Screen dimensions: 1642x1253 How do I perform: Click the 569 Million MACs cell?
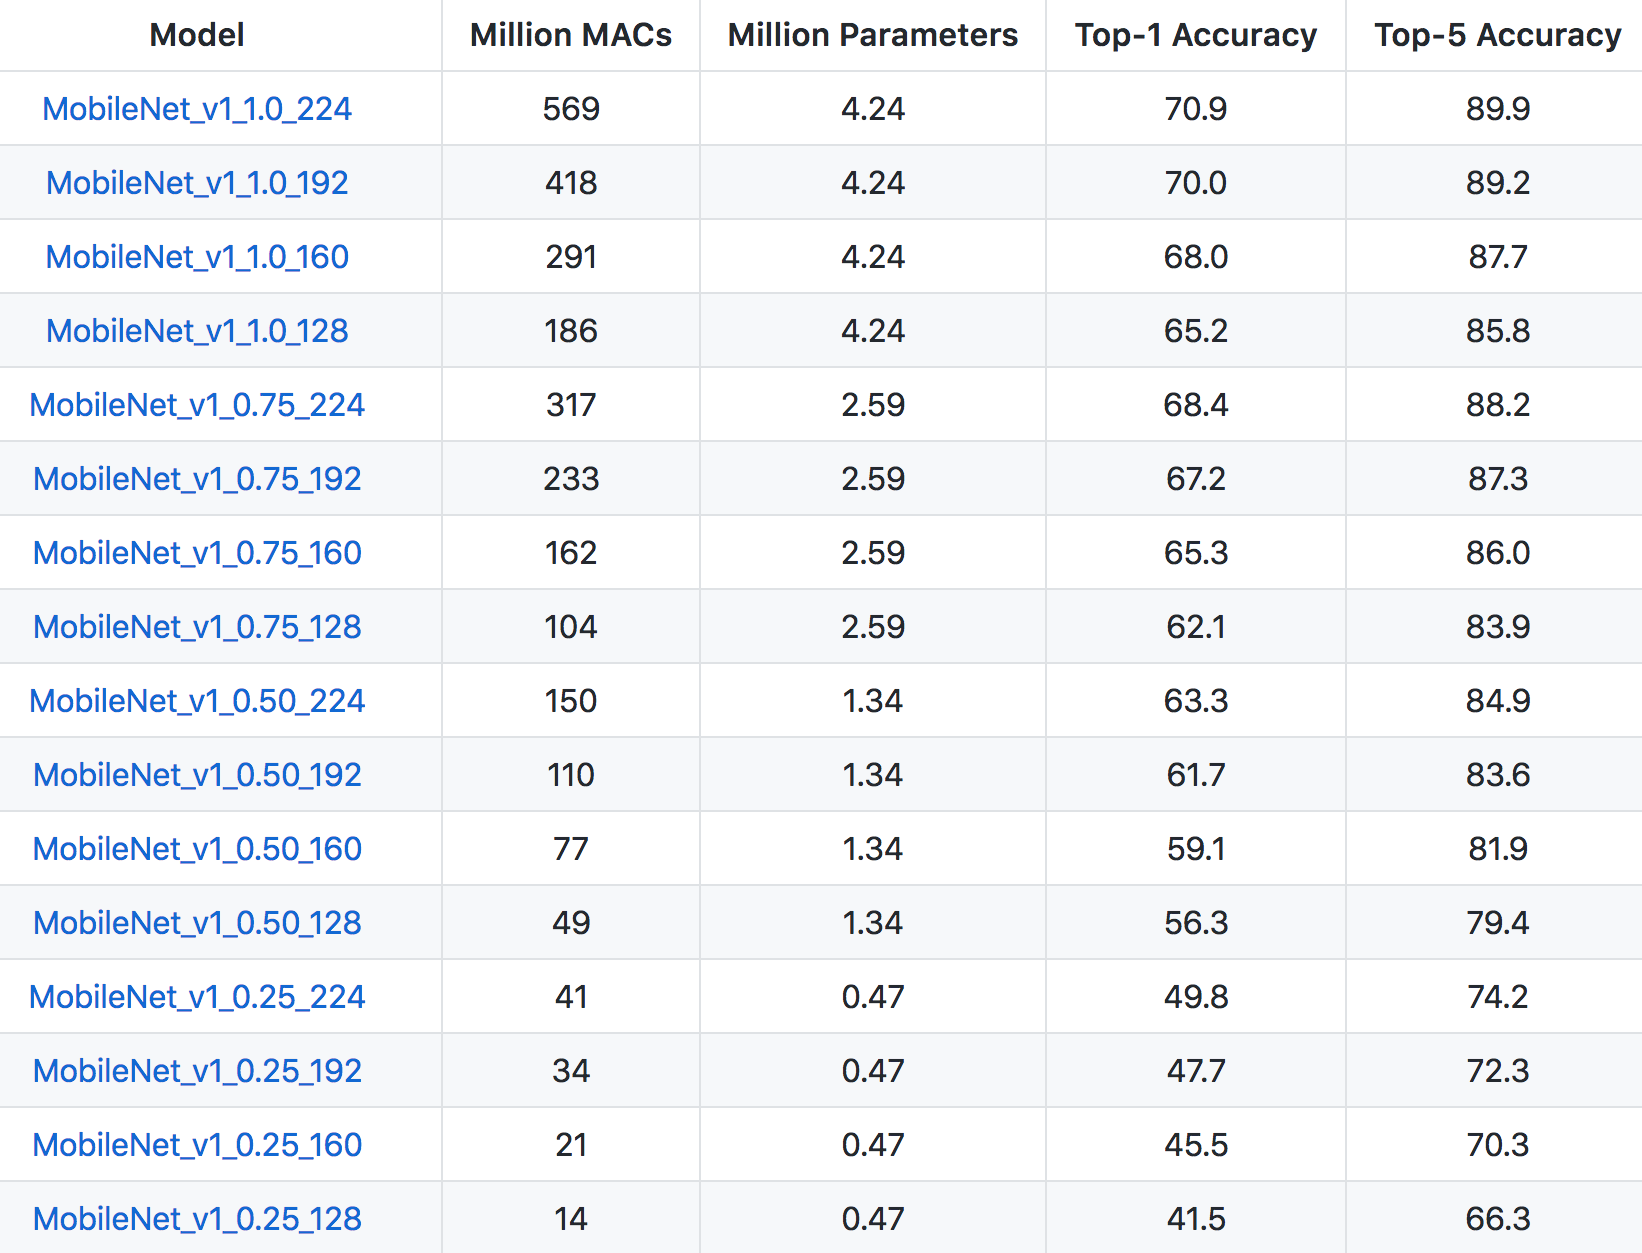coord(571,109)
